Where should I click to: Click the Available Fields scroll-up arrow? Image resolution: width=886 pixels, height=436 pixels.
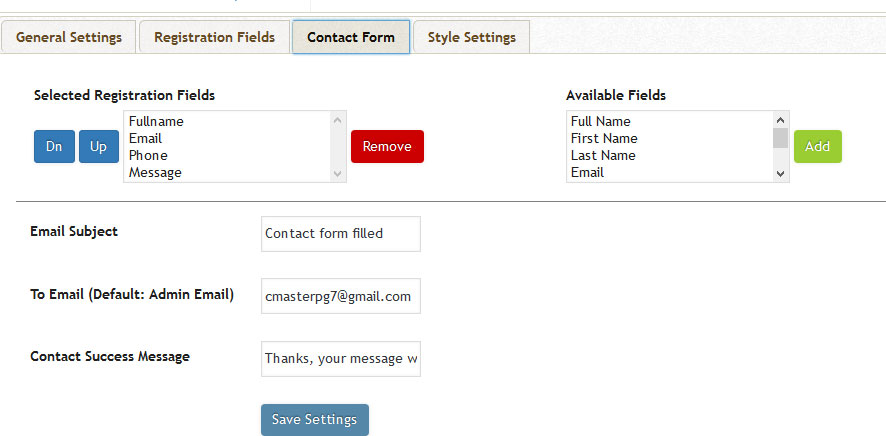tap(780, 119)
